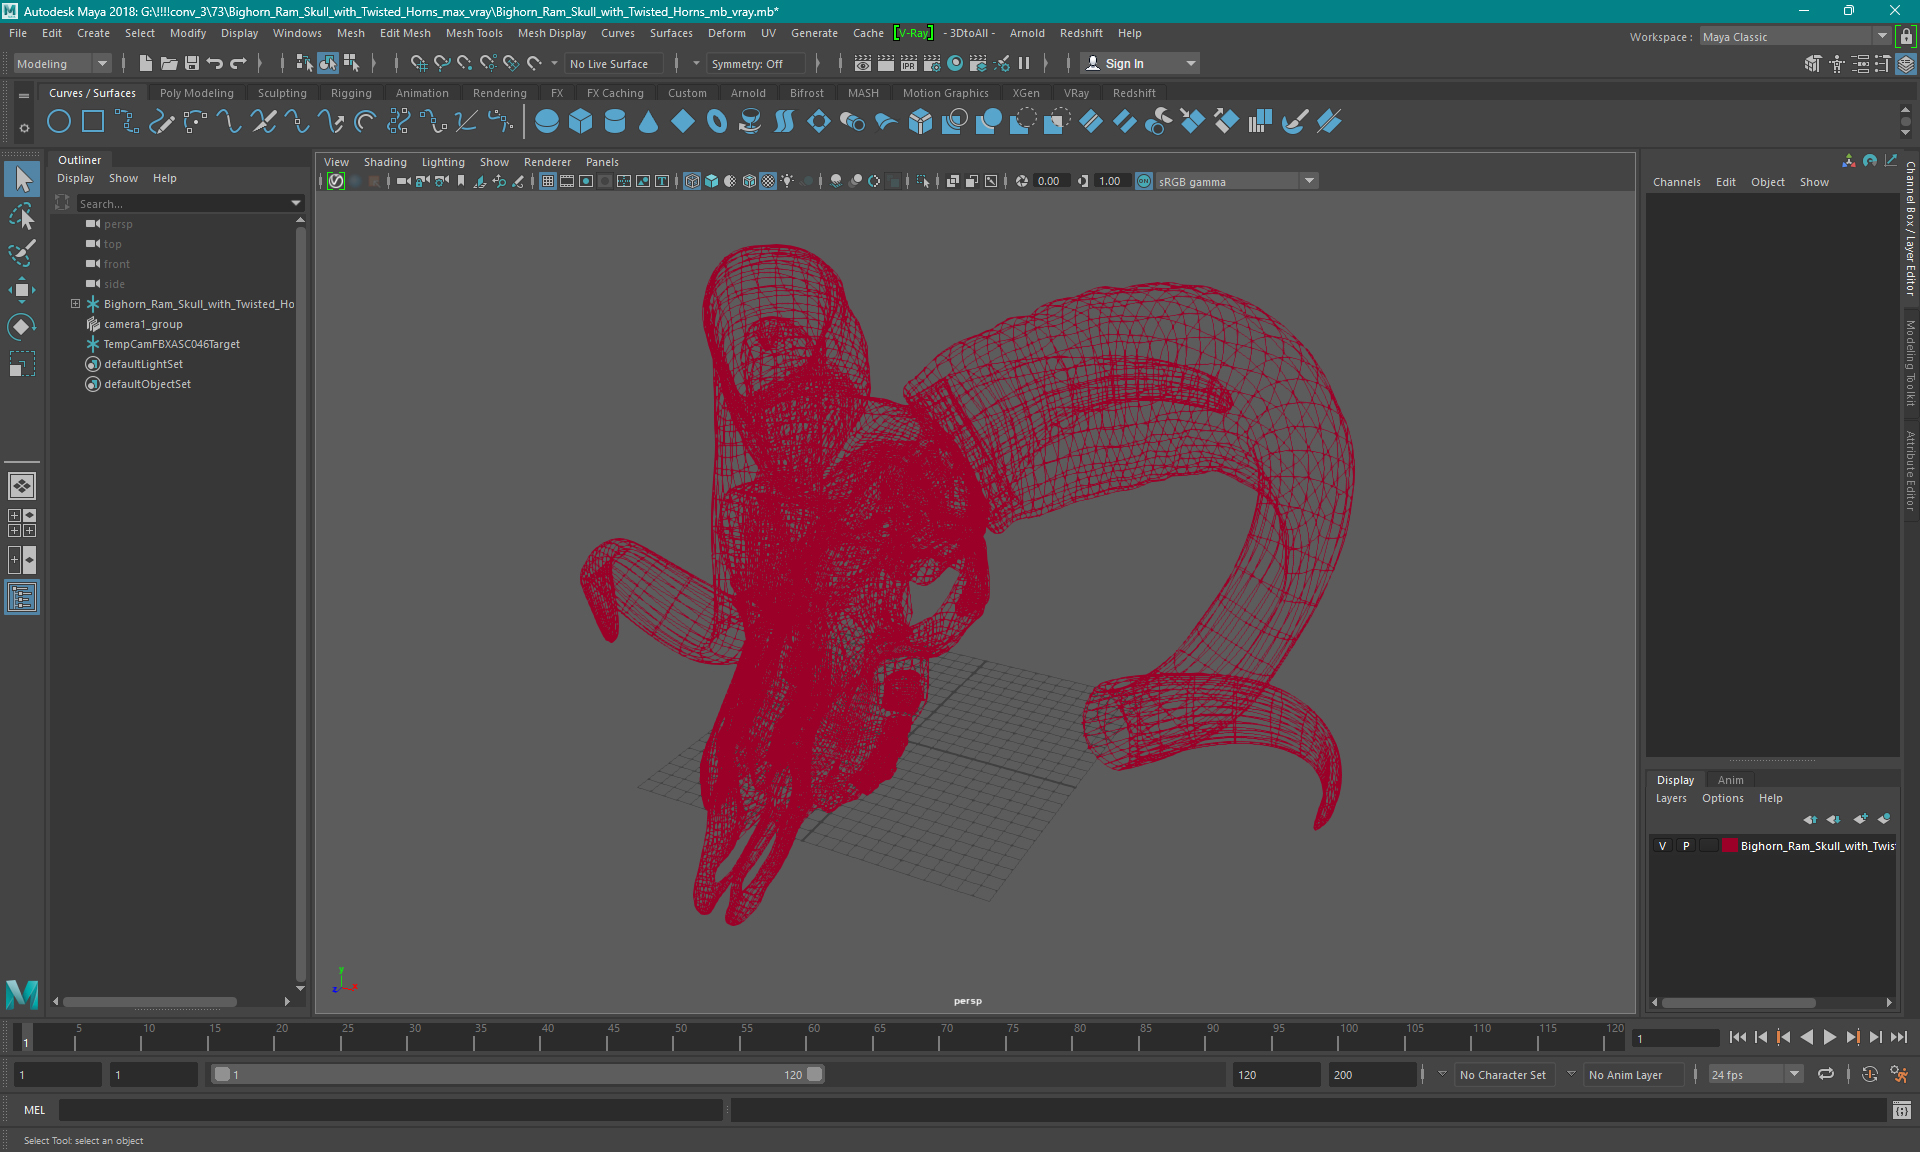Click the play forwards button
Image resolution: width=1920 pixels, height=1152 pixels.
(x=1830, y=1037)
